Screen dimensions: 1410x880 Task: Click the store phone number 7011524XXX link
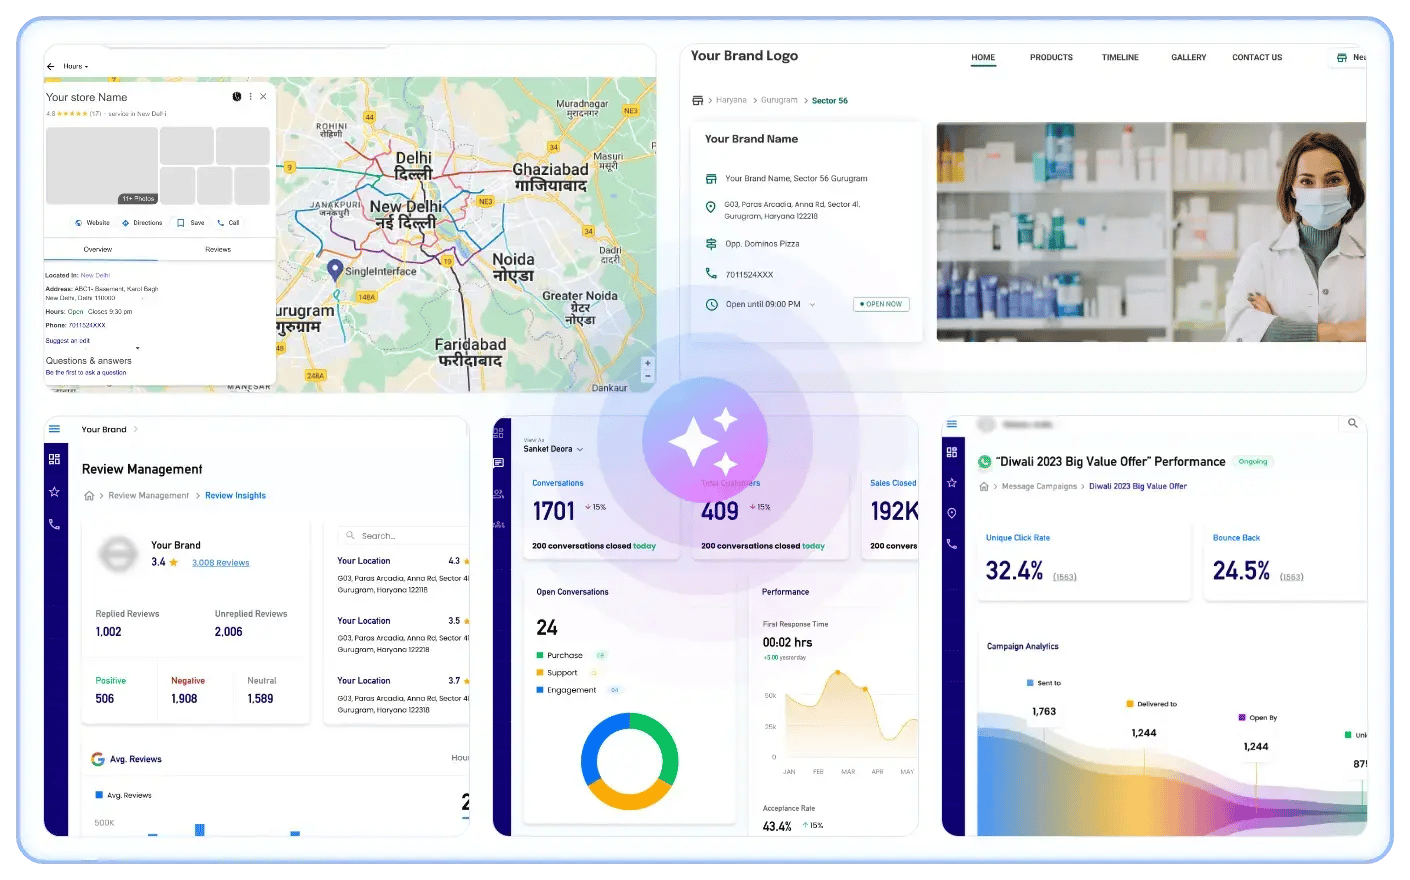pyautogui.click(x=87, y=325)
